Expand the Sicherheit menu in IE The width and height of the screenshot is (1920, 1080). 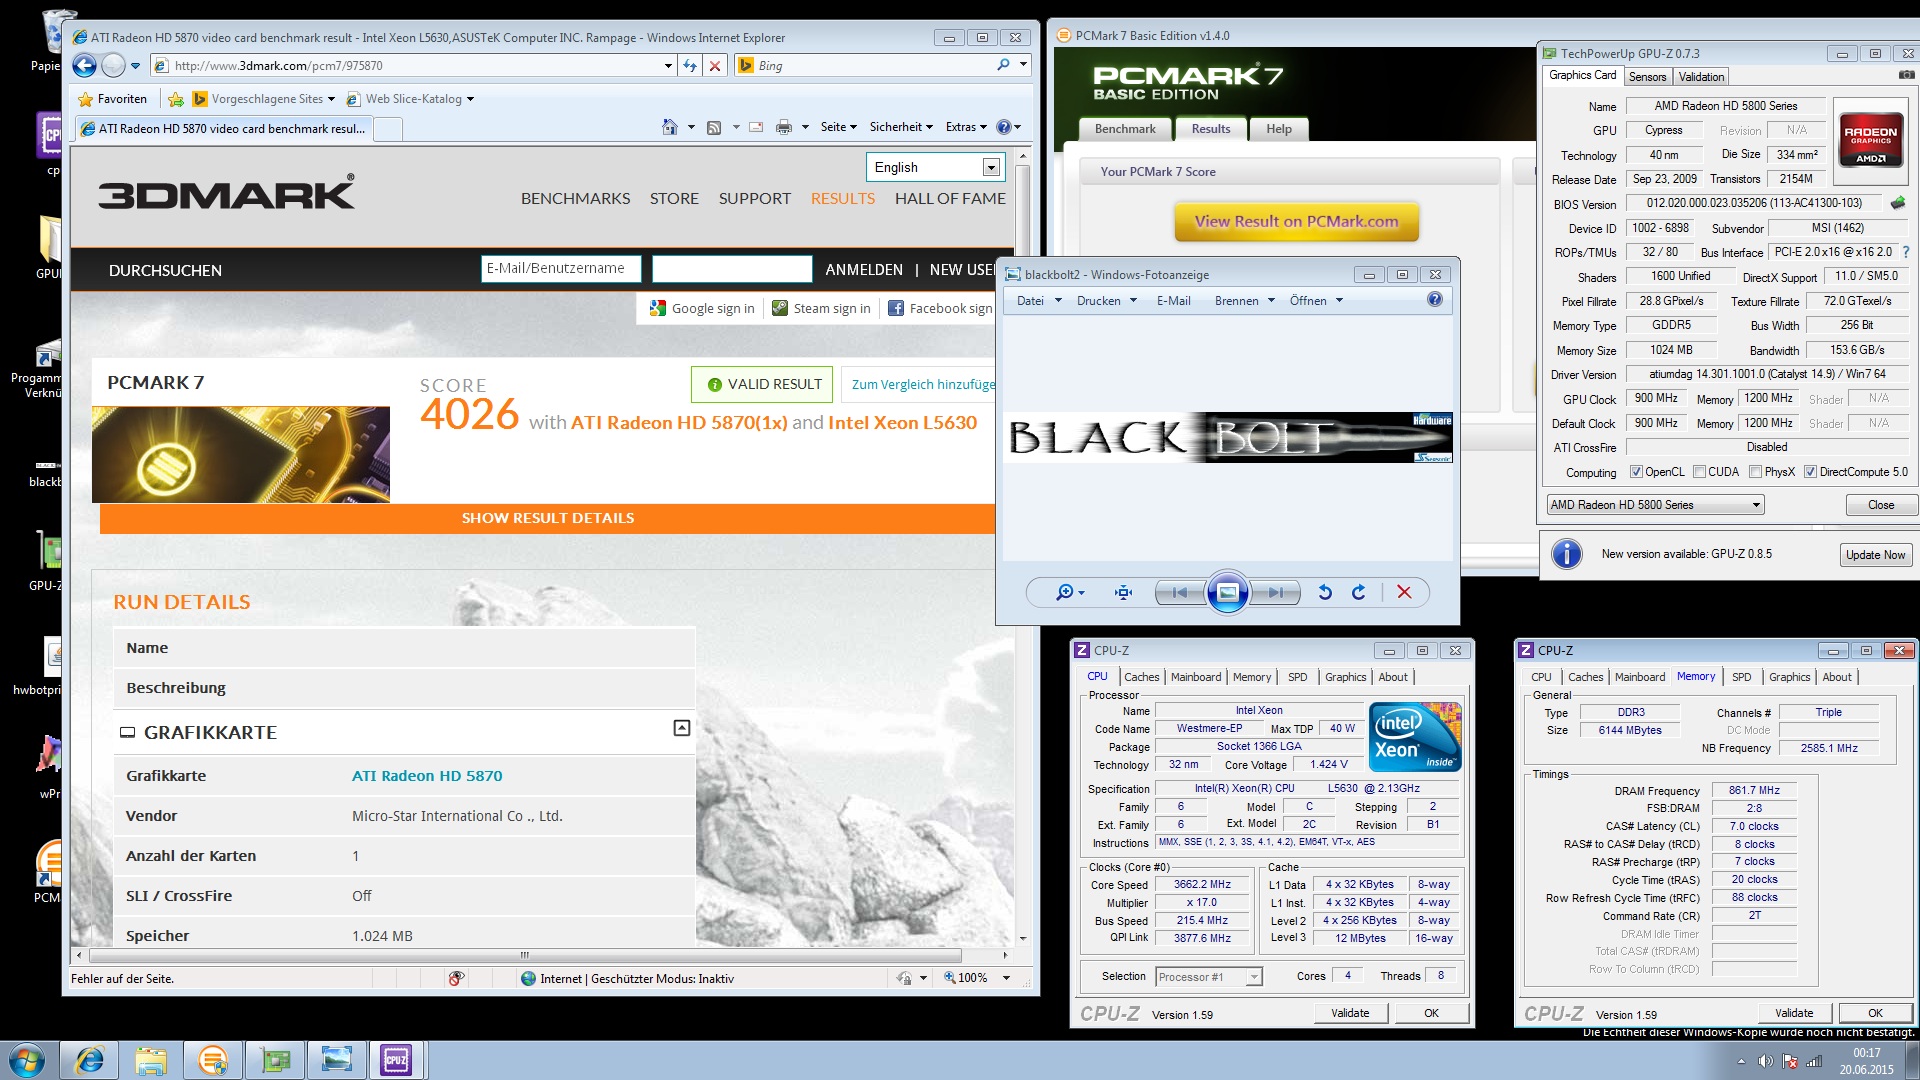pyautogui.click(x=901, y=127)
